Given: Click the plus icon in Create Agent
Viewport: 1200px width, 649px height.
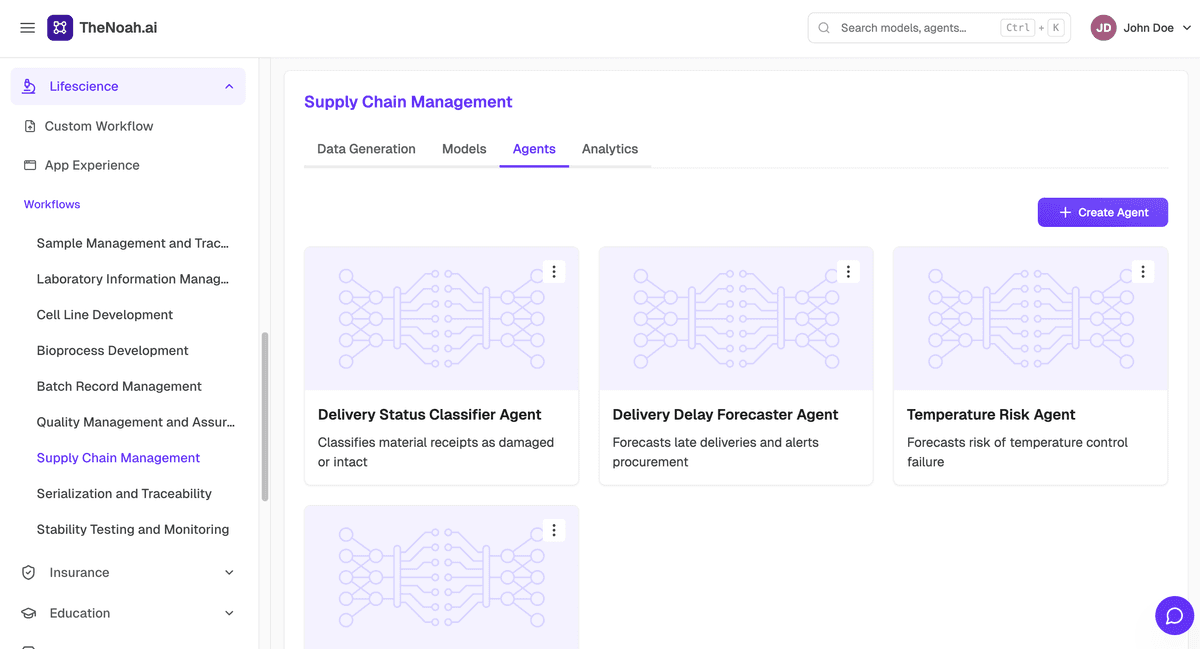Looking at the screenshot, I should point(1065,212).
